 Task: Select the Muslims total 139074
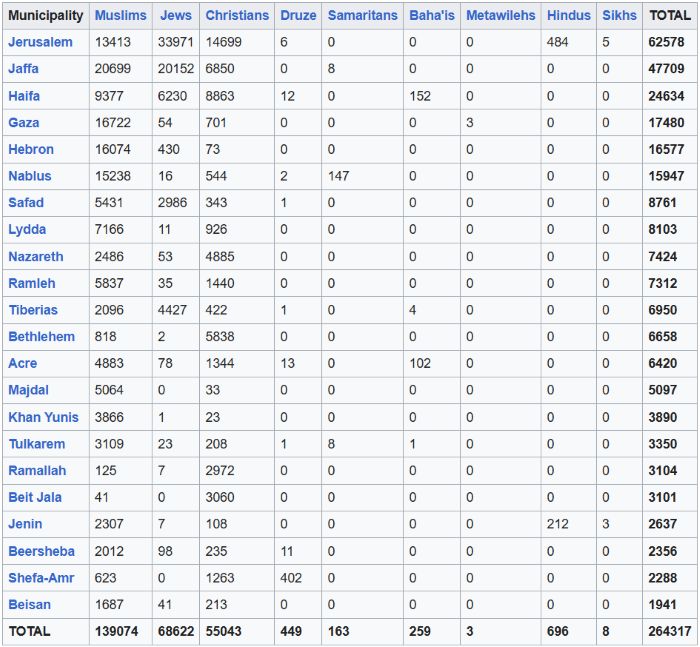(116, 631)
